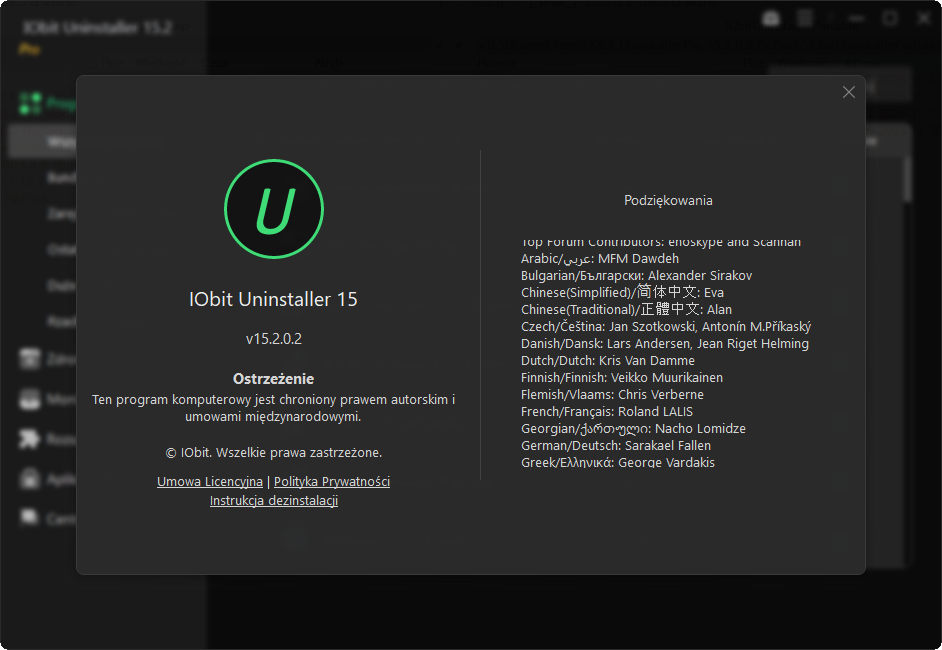Click the Rozszerzenia sidebar icon behind the dialog

29,439
